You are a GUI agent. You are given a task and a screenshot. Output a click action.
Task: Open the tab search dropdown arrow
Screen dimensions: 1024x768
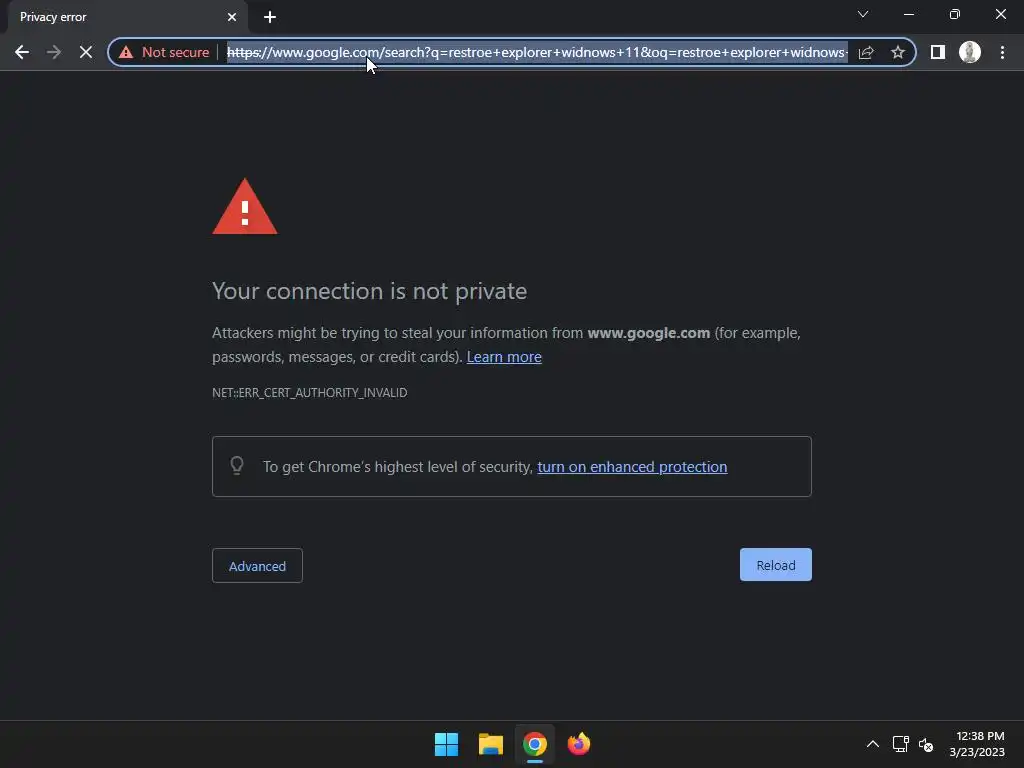(x=863, y=14)
